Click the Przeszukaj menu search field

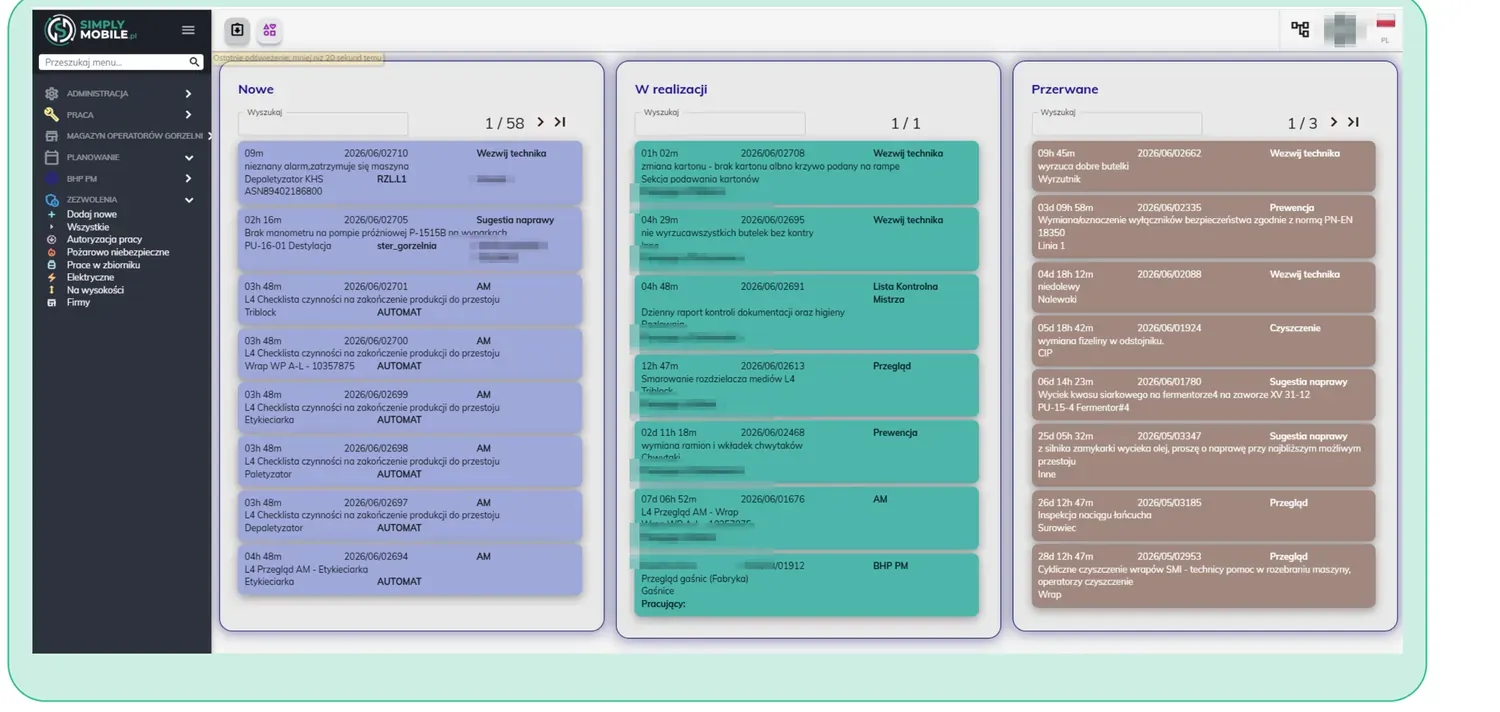click(x=113, y=62)
